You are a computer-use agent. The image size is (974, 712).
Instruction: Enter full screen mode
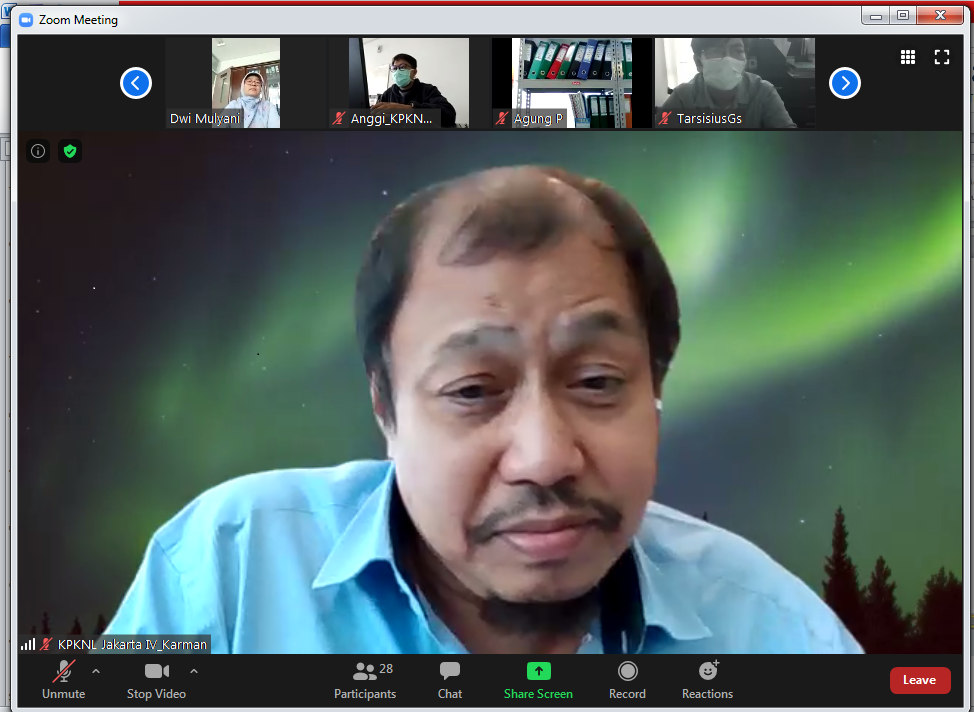point(941,57)
